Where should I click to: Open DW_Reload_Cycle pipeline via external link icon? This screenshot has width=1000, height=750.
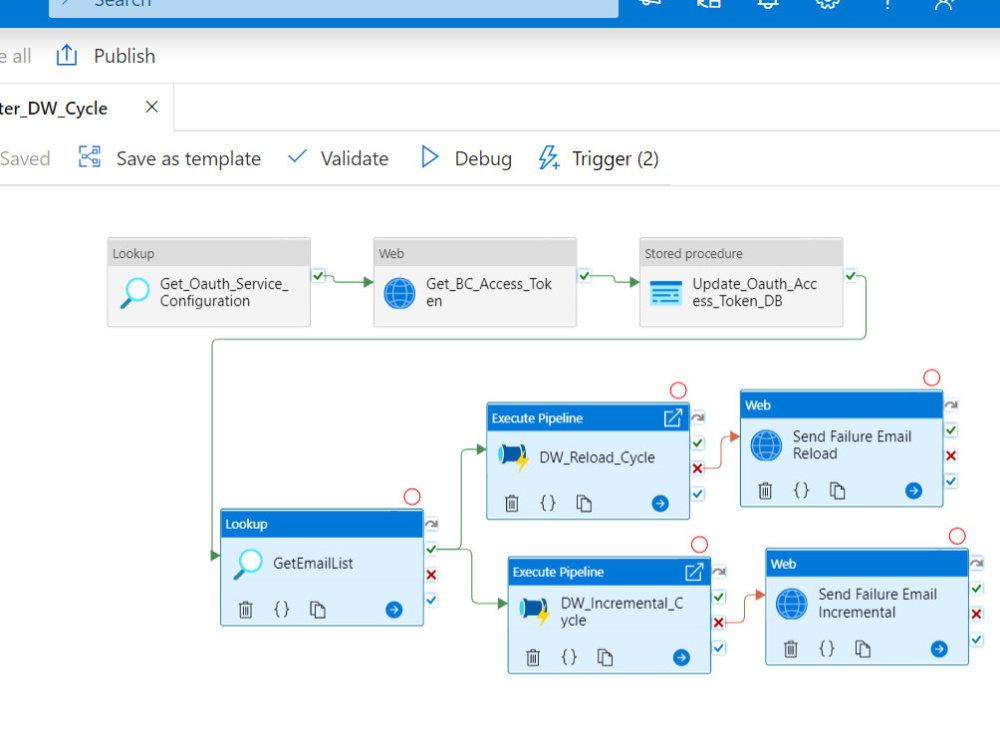coord(673,418)
